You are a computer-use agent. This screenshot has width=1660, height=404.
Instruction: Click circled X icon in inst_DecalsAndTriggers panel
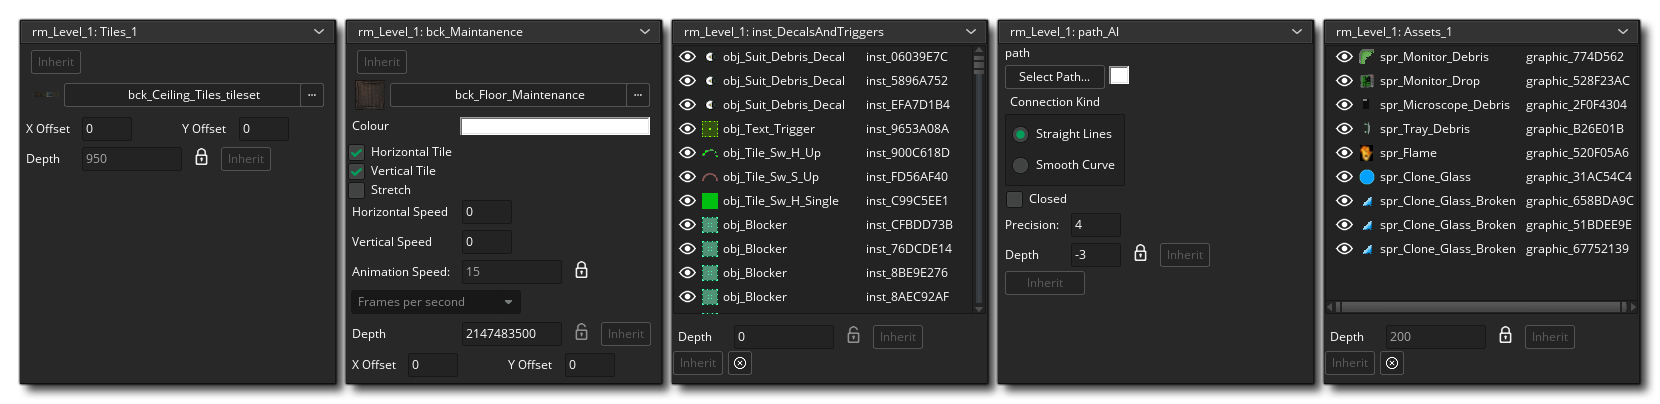(x=740, y=363)
